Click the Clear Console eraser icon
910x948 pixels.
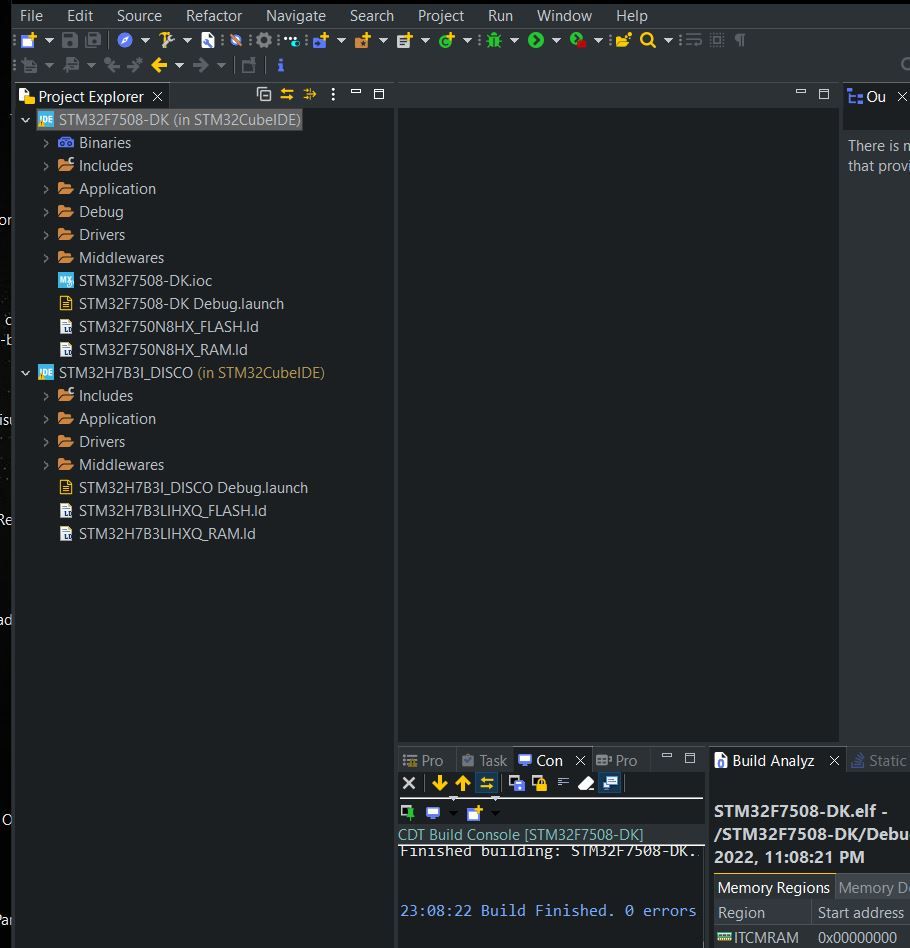point(586,784)
